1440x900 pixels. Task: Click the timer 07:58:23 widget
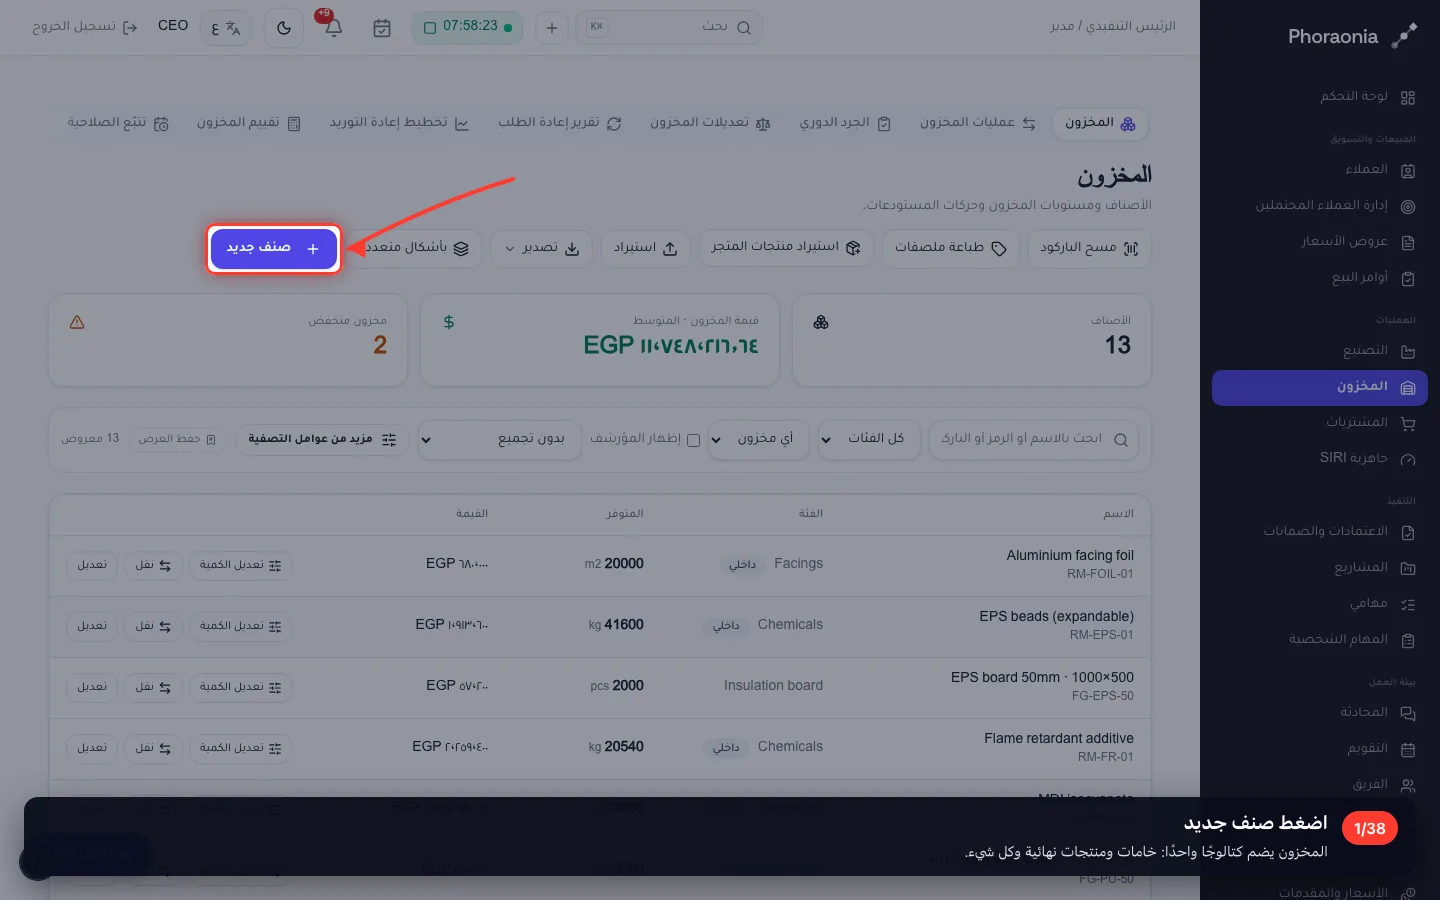coord(468,27)
